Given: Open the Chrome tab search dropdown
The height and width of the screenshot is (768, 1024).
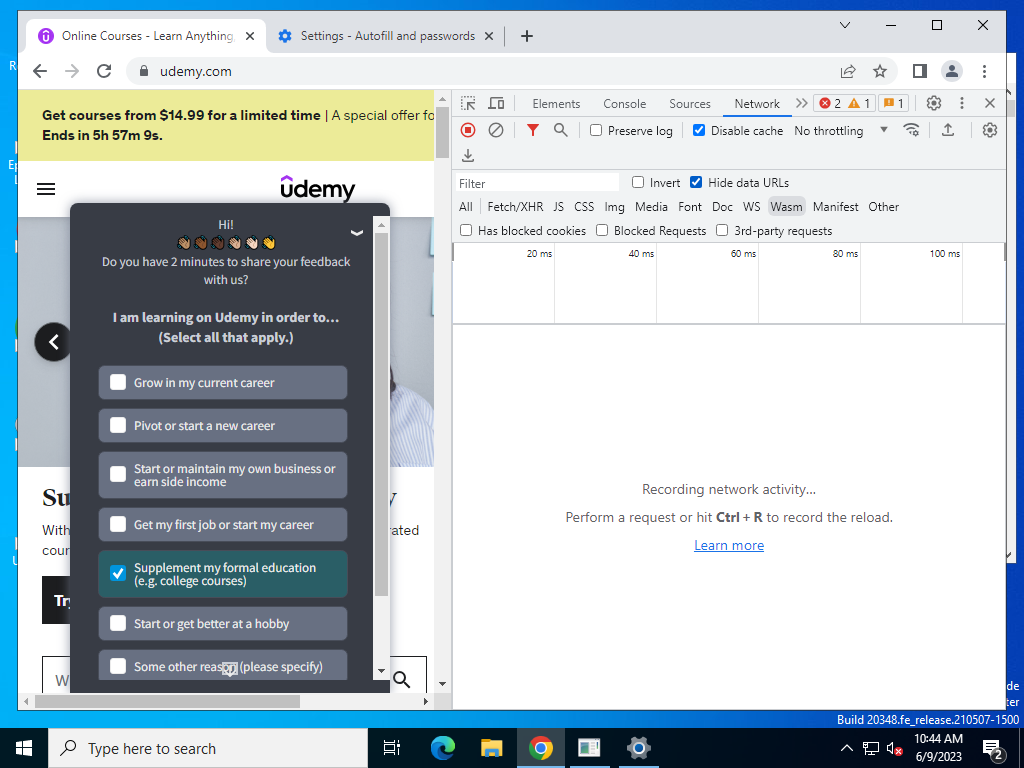Looking at the screenshot, I should point(844,25).
